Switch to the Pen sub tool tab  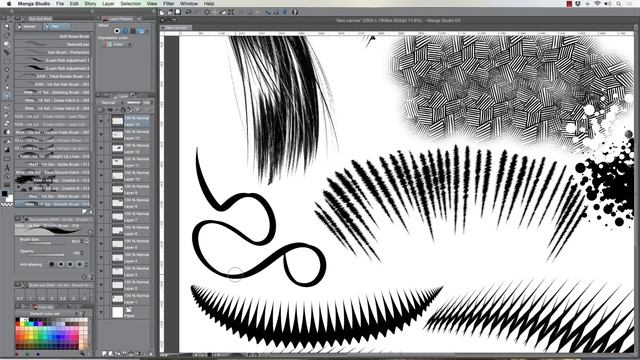point(56,27)
